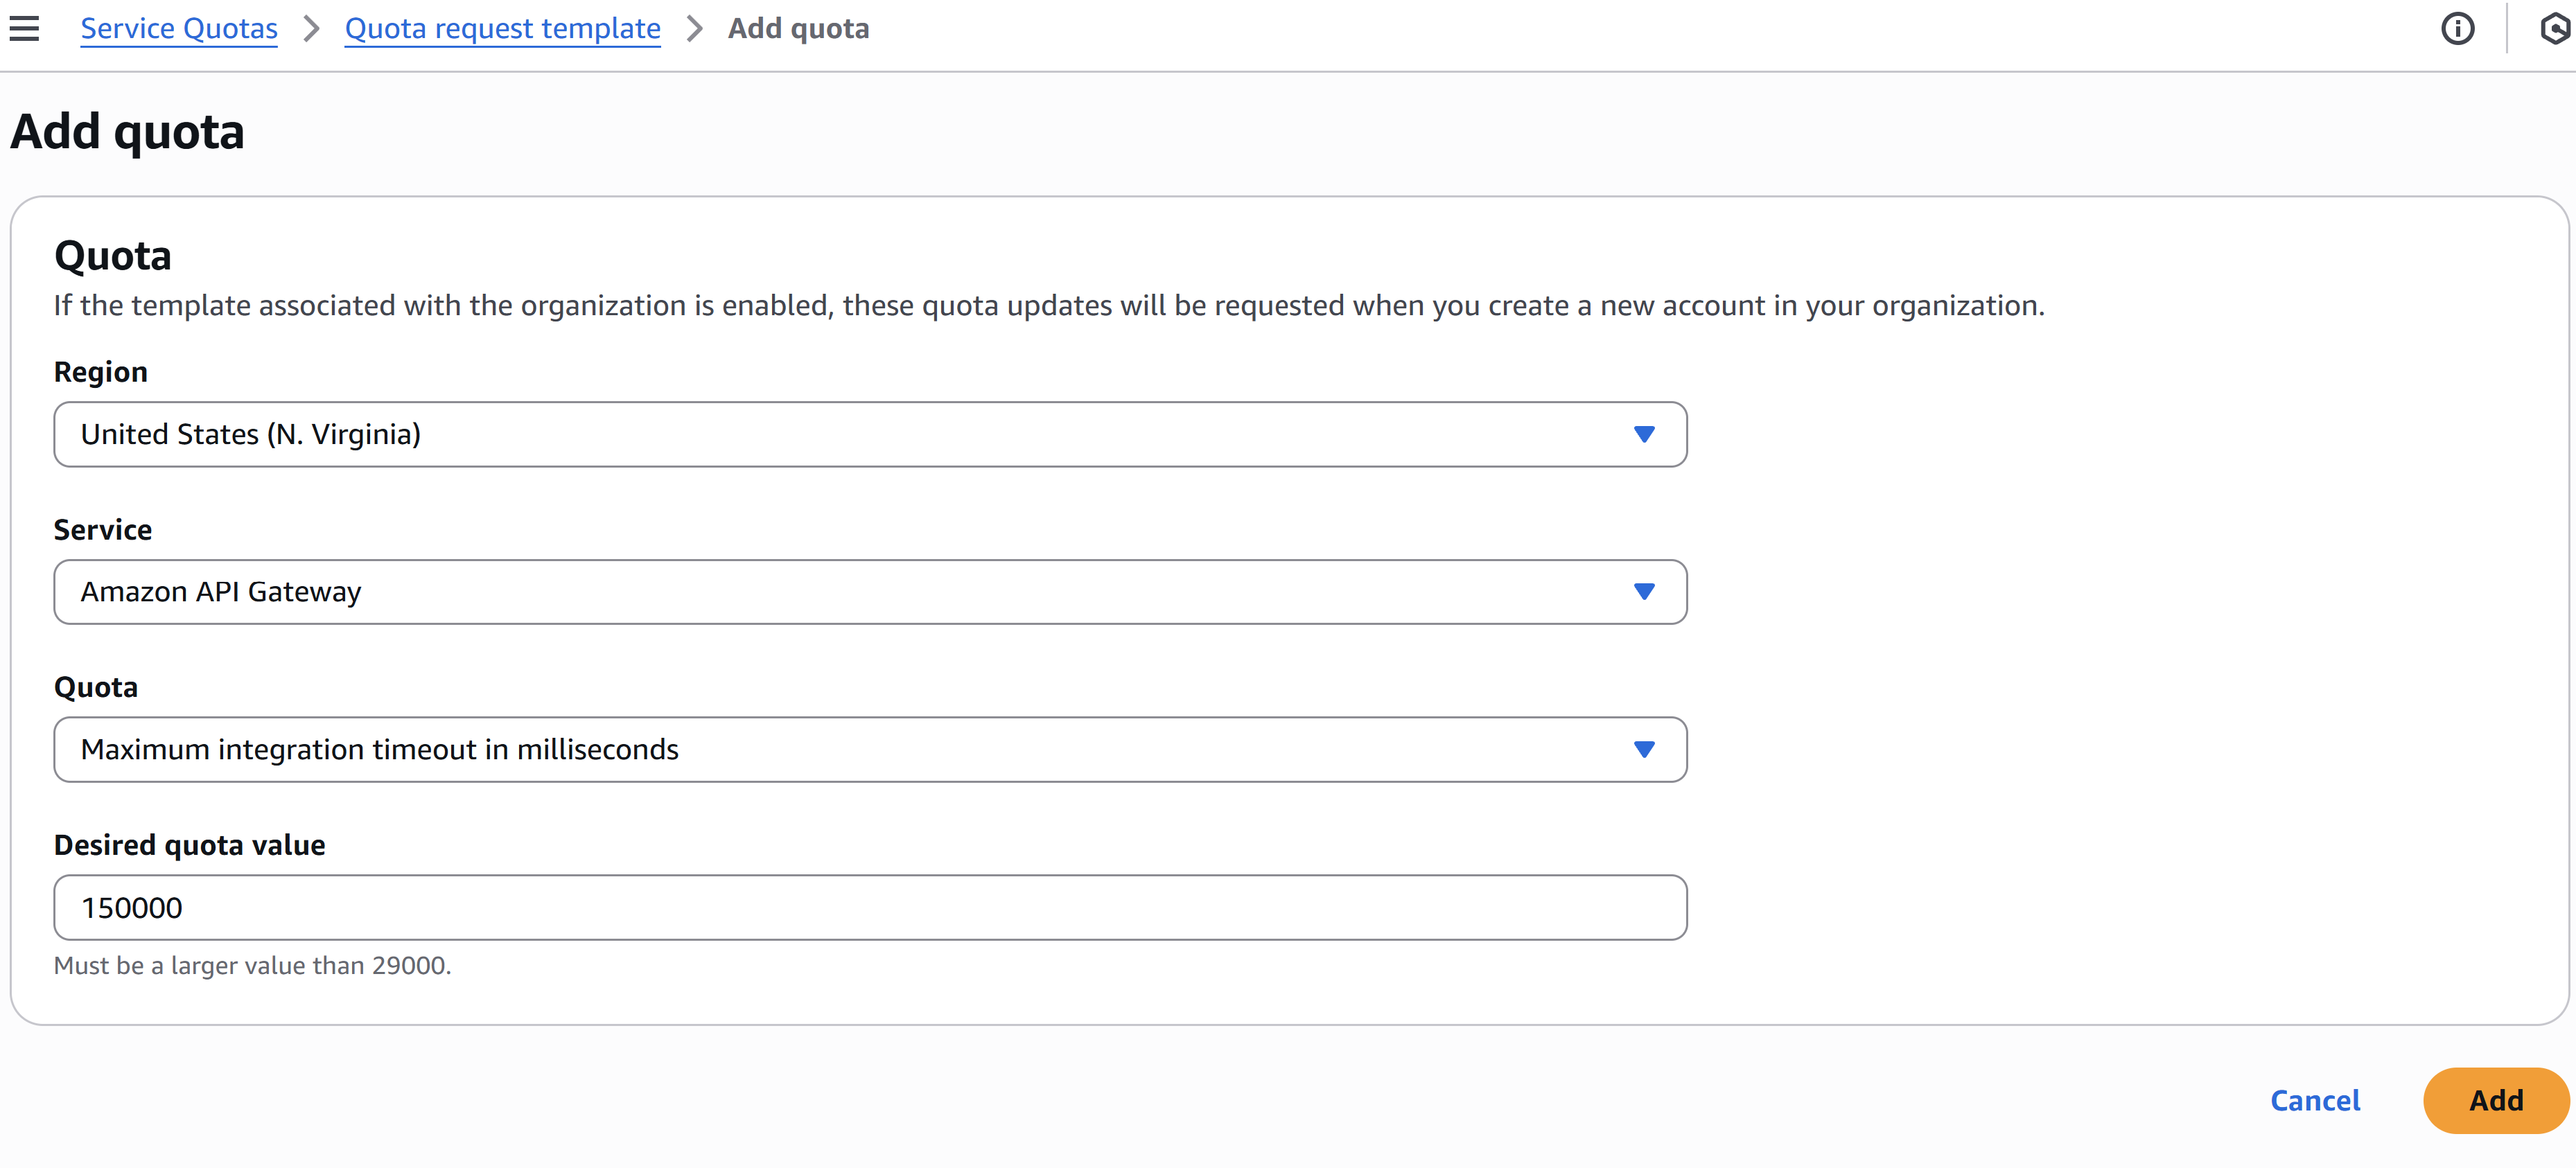Screen dimensions: 2576x1168
Task: Open the navigation sidebar hamburger menu
Action: (x=24, y=28)
